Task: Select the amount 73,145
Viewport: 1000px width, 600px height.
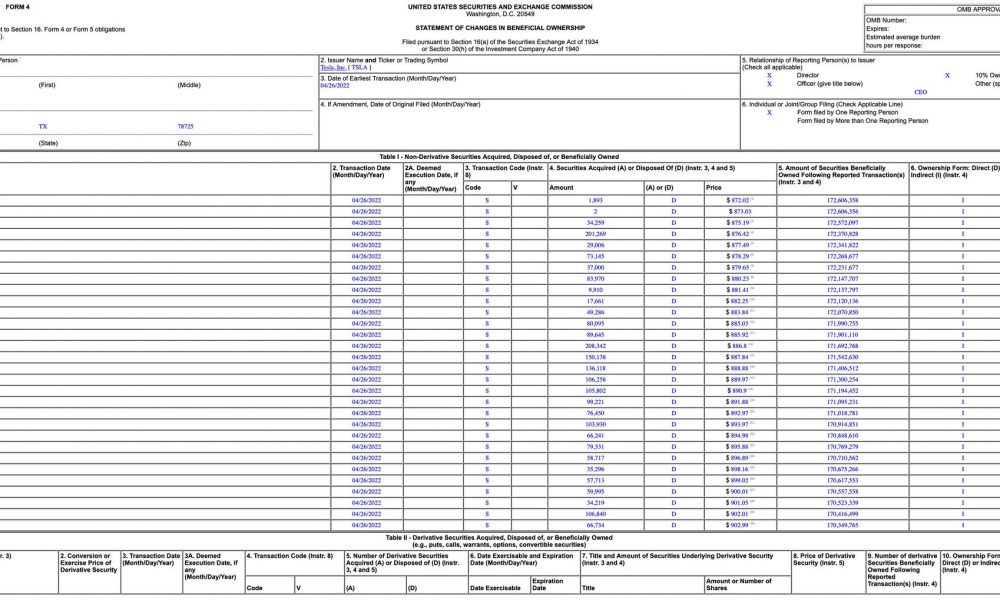Action: 595,256
